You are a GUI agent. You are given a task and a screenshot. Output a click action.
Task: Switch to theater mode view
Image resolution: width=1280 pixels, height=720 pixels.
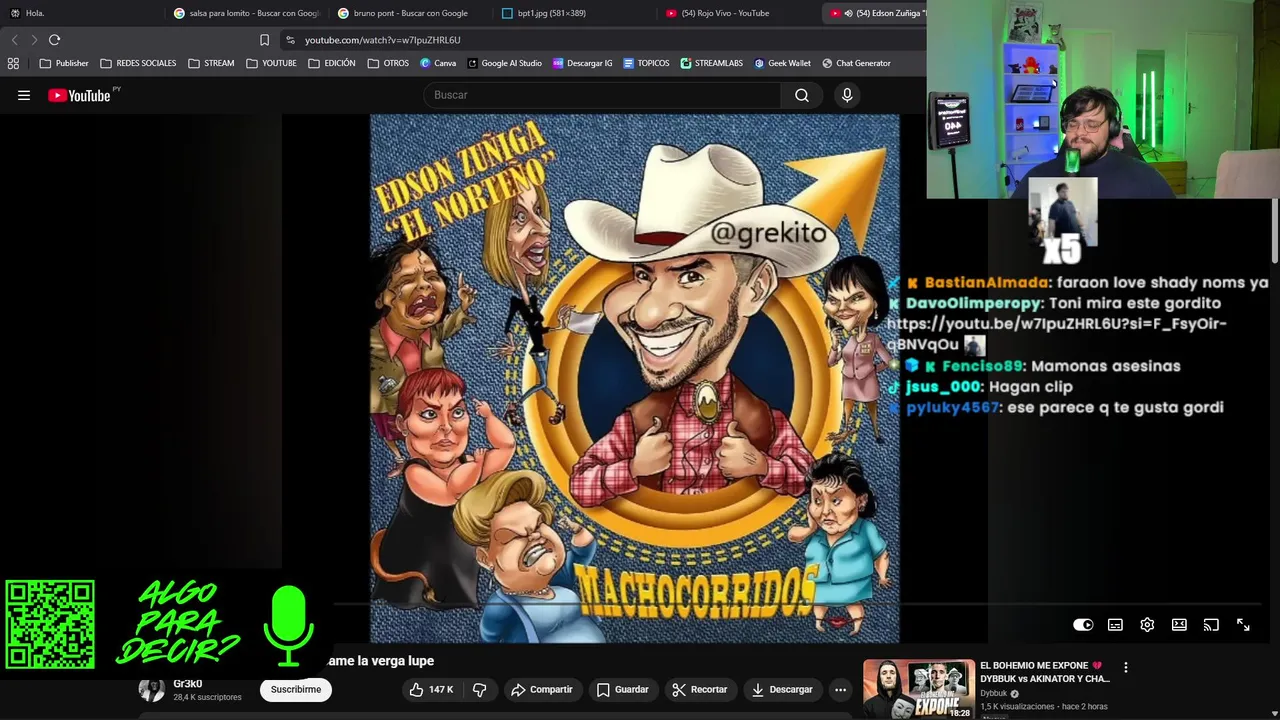(x=1179, y=625)
